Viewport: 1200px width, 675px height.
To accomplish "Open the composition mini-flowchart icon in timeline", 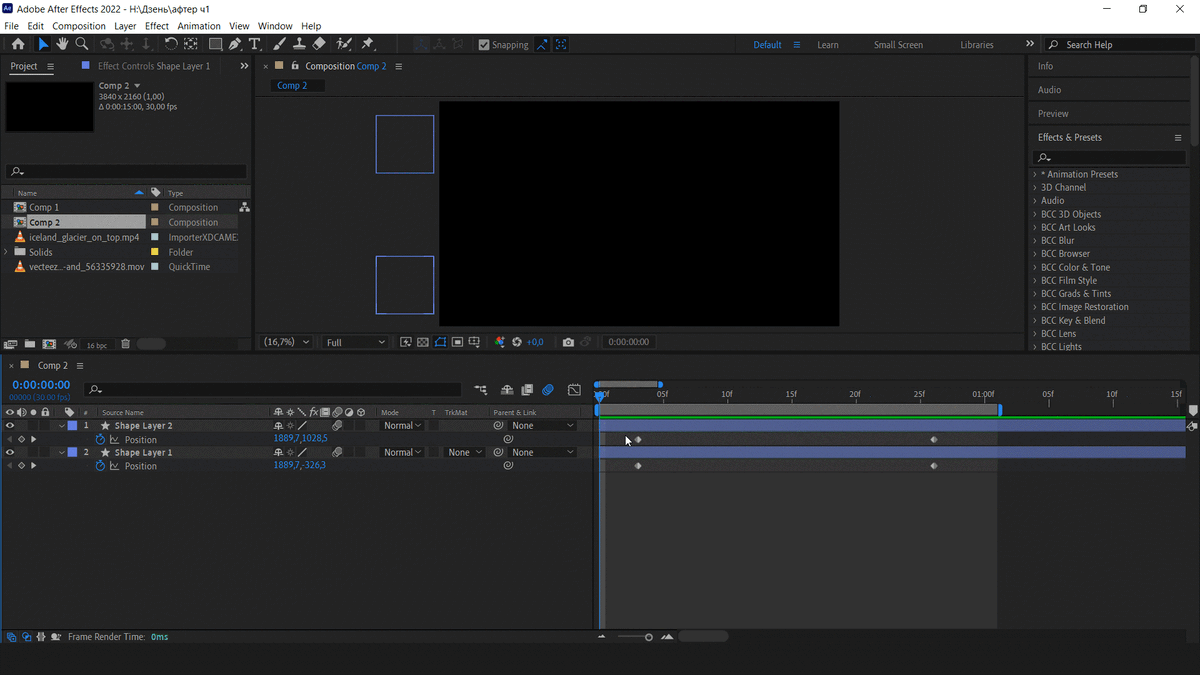I will (x=481, y=390).
